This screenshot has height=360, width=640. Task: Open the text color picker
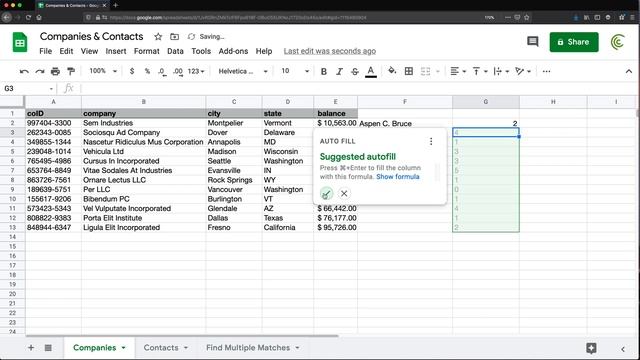[x=371, y=71]
